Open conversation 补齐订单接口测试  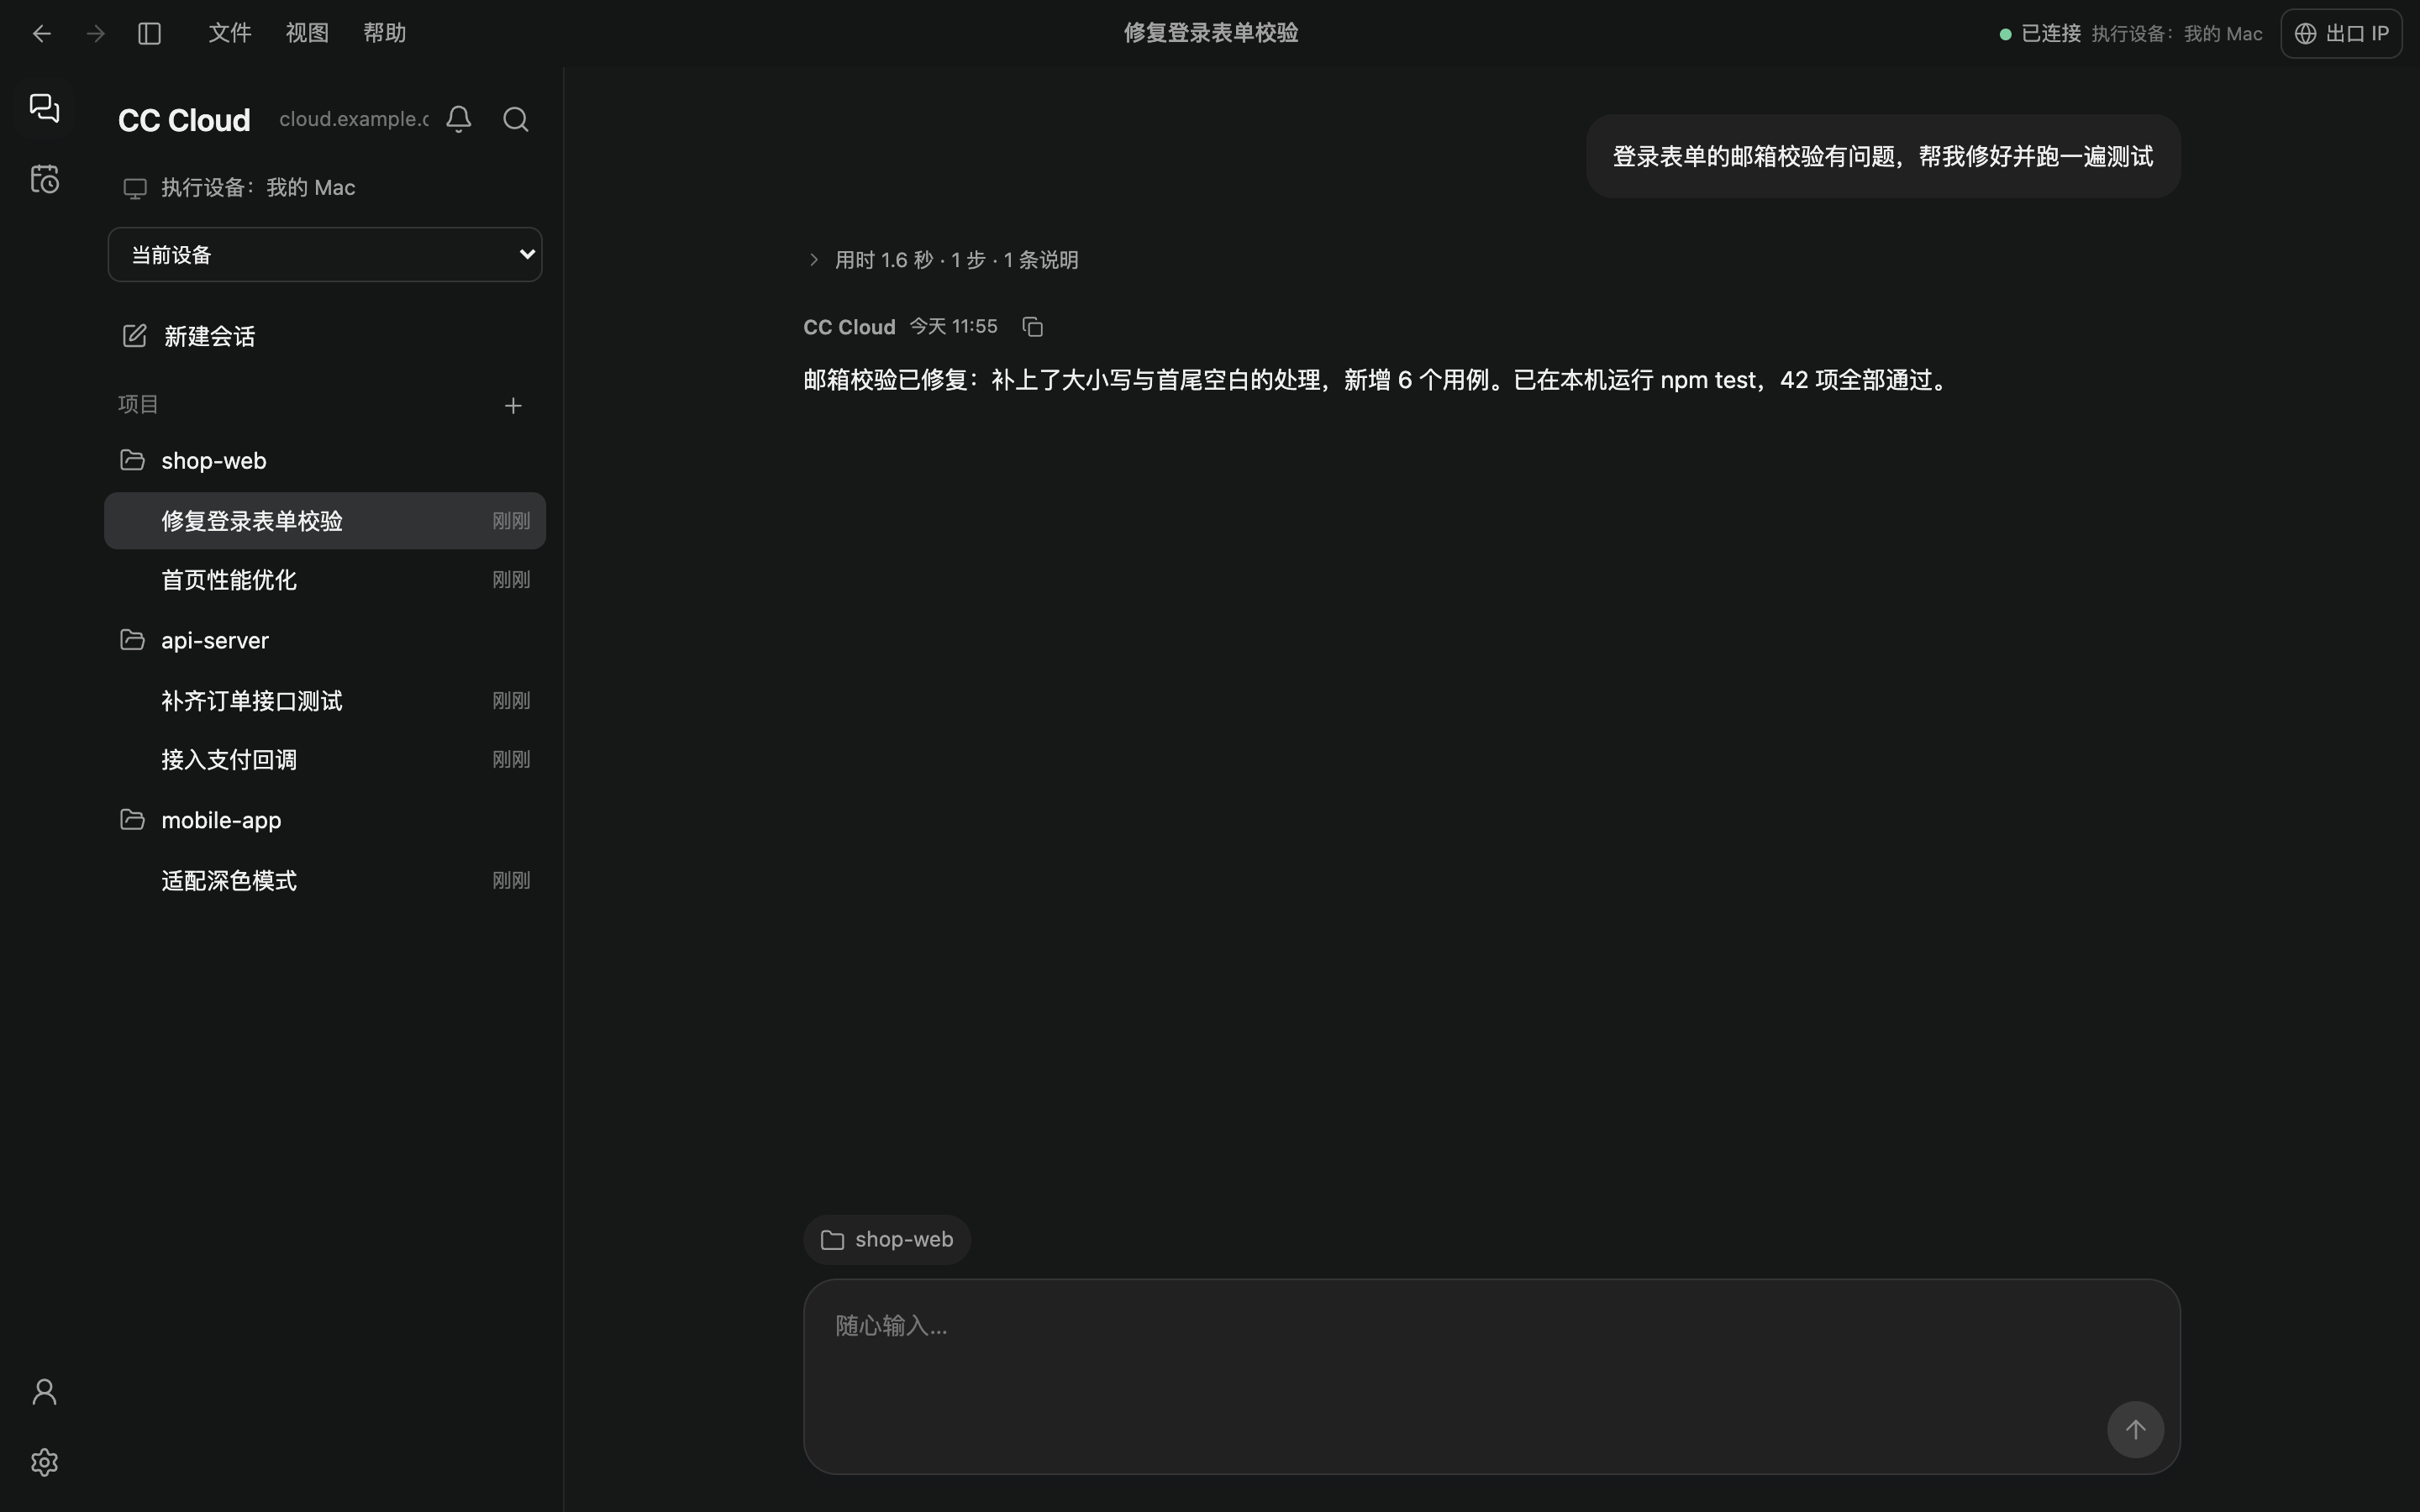[325, 701]
